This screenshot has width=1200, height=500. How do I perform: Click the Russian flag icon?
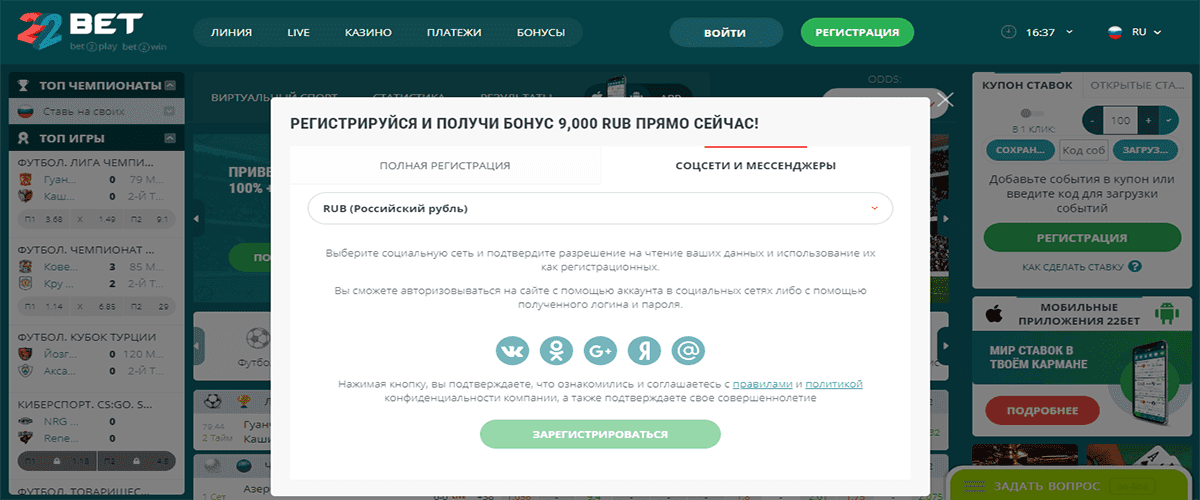tap(1114, 32)
